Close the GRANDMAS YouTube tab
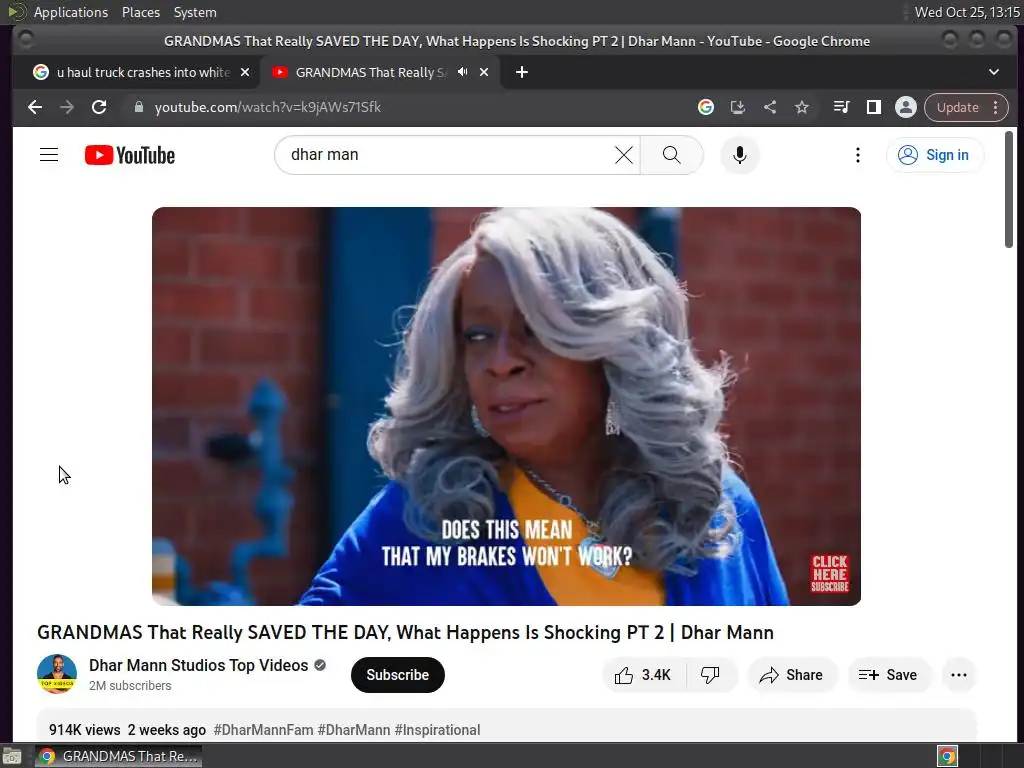Viewport: 1024px width, 768px height. (x=484, y=72)
